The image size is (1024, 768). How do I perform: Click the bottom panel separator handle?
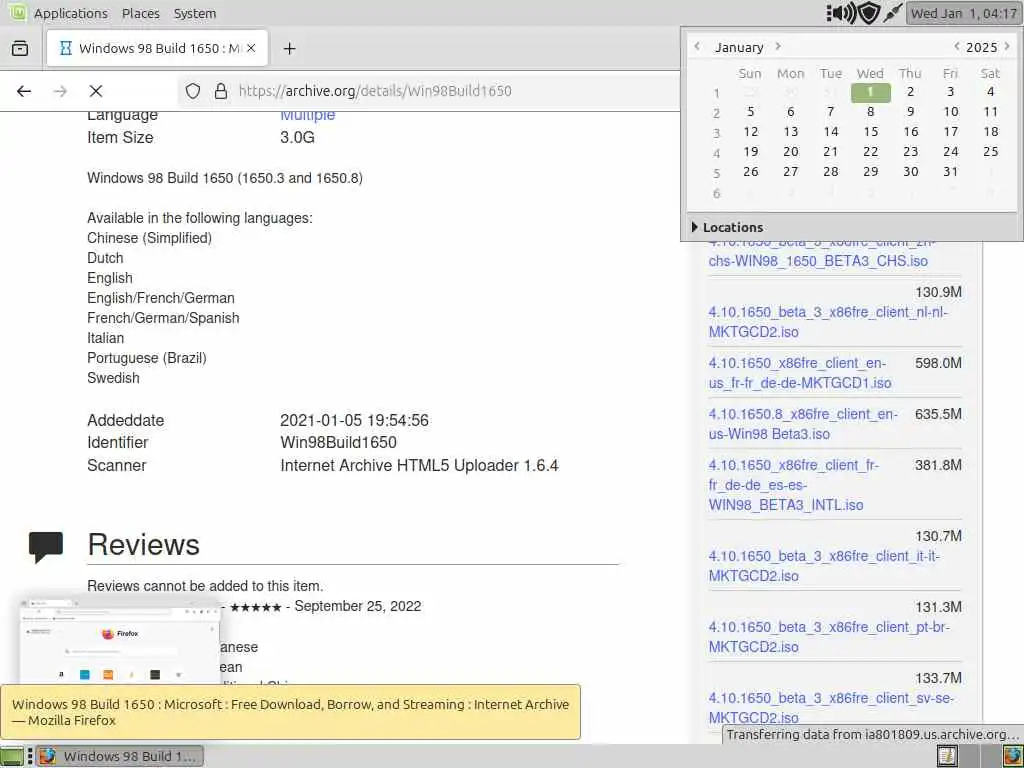(x=30, y=756)
